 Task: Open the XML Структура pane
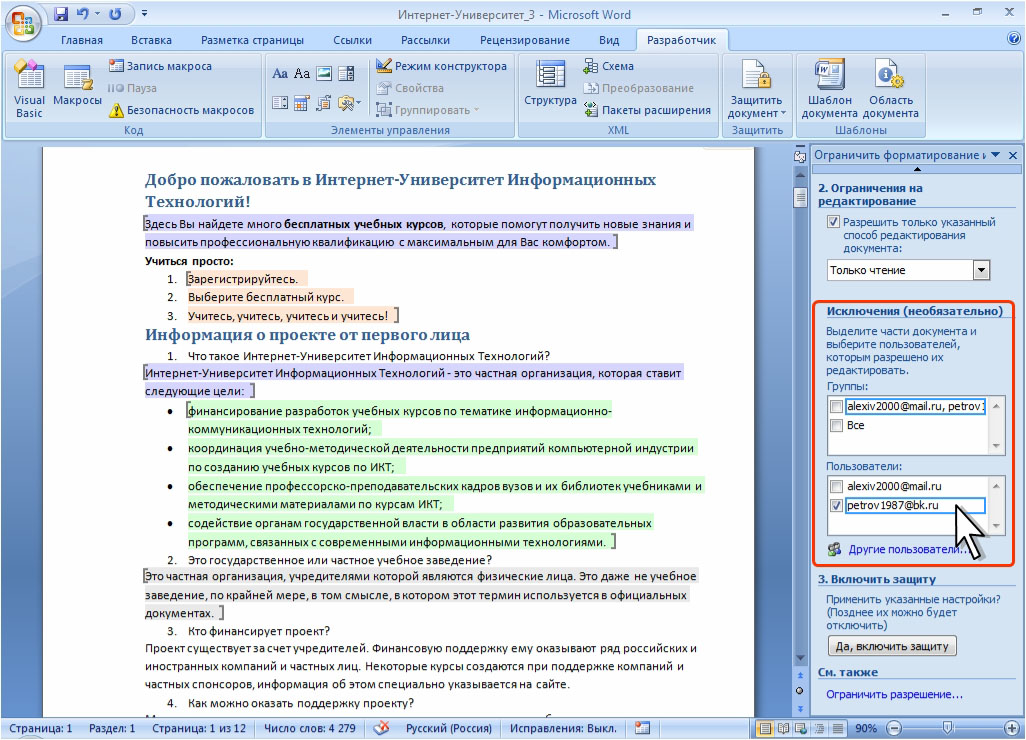[550, 84]
